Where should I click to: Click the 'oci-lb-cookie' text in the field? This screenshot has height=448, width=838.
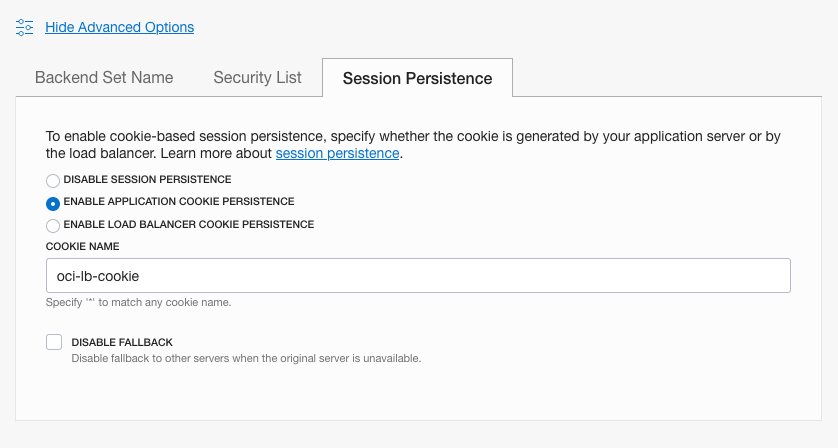(98, 276)
